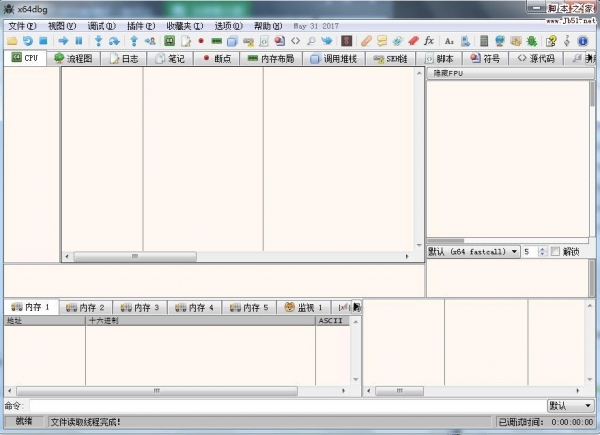The height and width of the screenshot is (435, 600).
Task: Switch to 内存 3 dump tab
Action: [x=141, y=307]
